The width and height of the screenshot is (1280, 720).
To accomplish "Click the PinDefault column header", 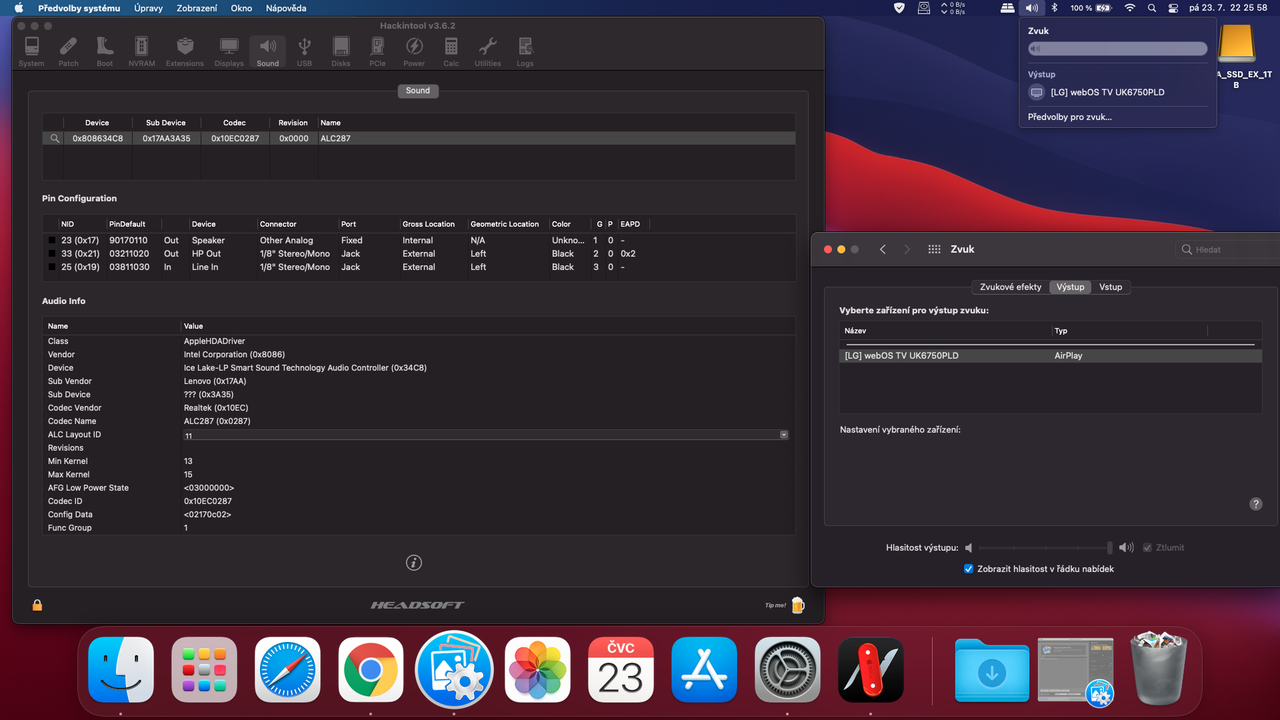I will coord(133,224).
